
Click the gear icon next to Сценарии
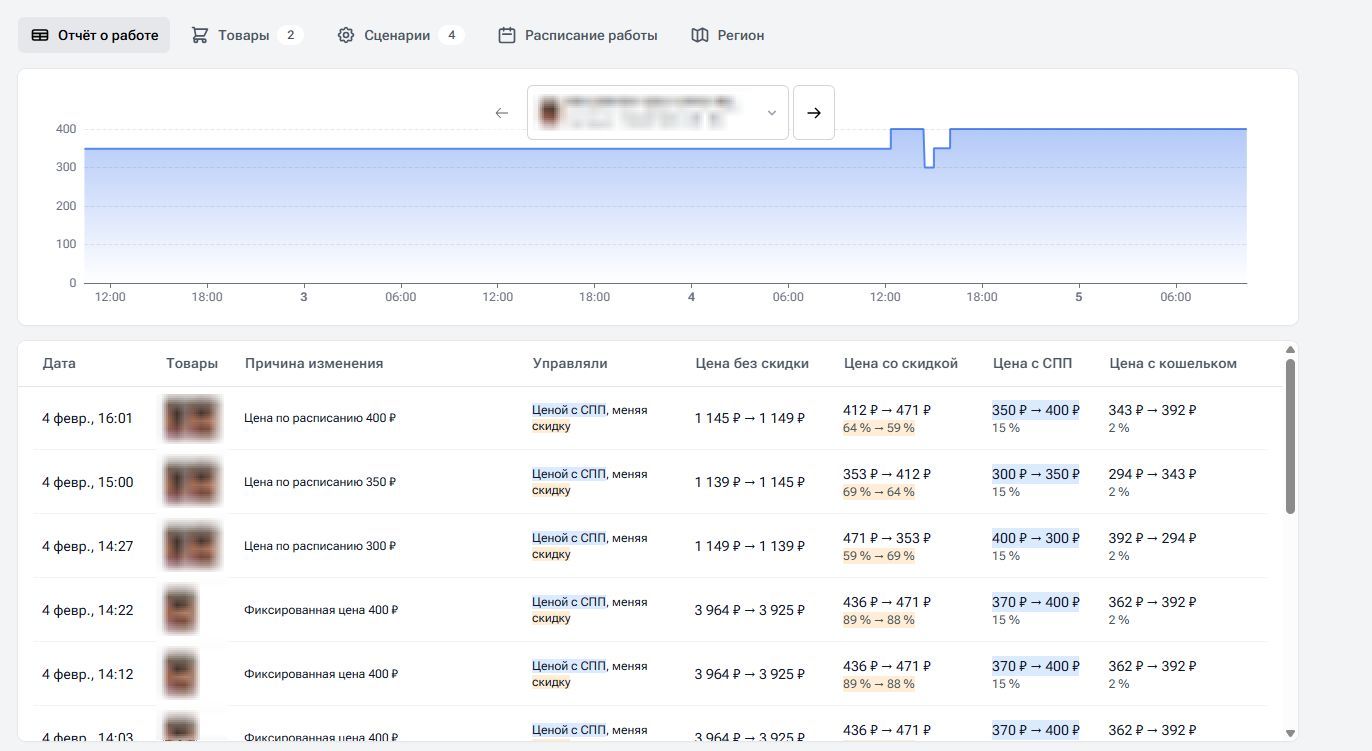pos(346,35)
